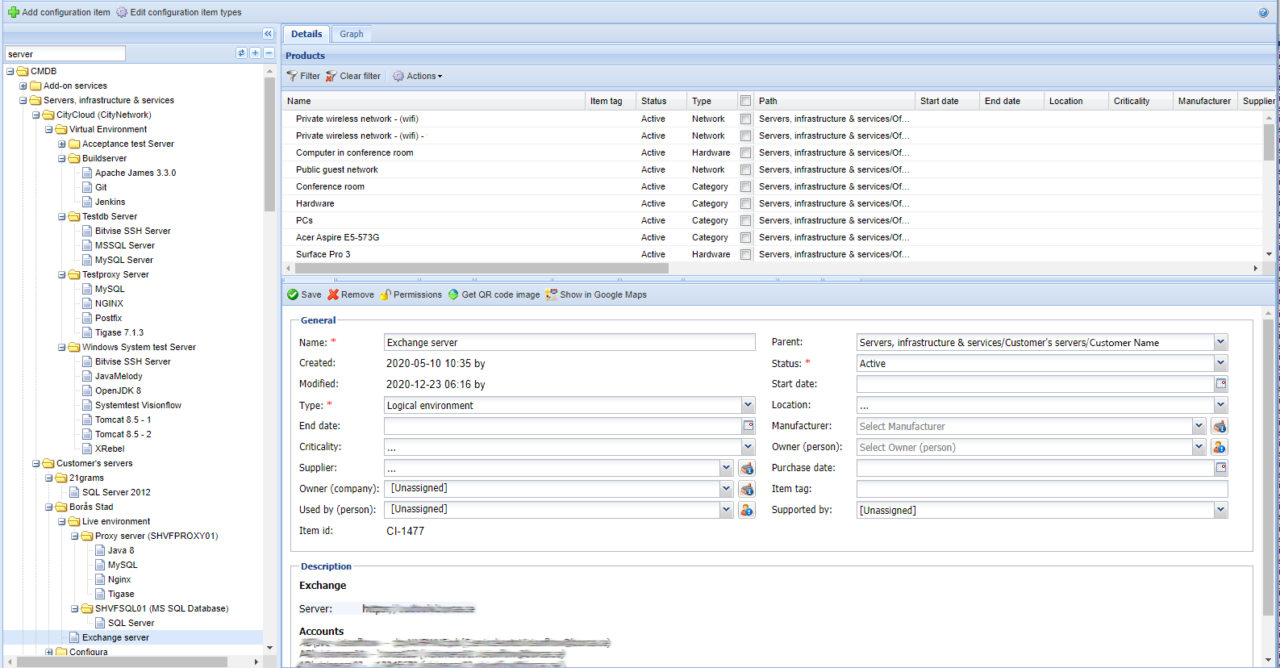Screen dimensions: 1280x668
Task: Click the search field containing 'server'
Action: (x=65, y=53)
